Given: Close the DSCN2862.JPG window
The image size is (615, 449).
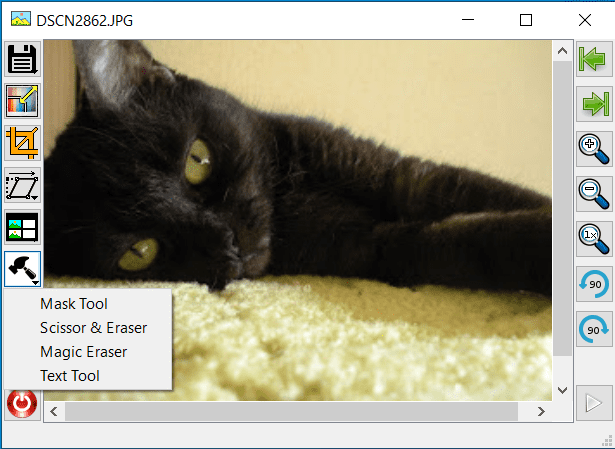Looking at the screenshot, I should pyautogui.click(x=585, y=20).
